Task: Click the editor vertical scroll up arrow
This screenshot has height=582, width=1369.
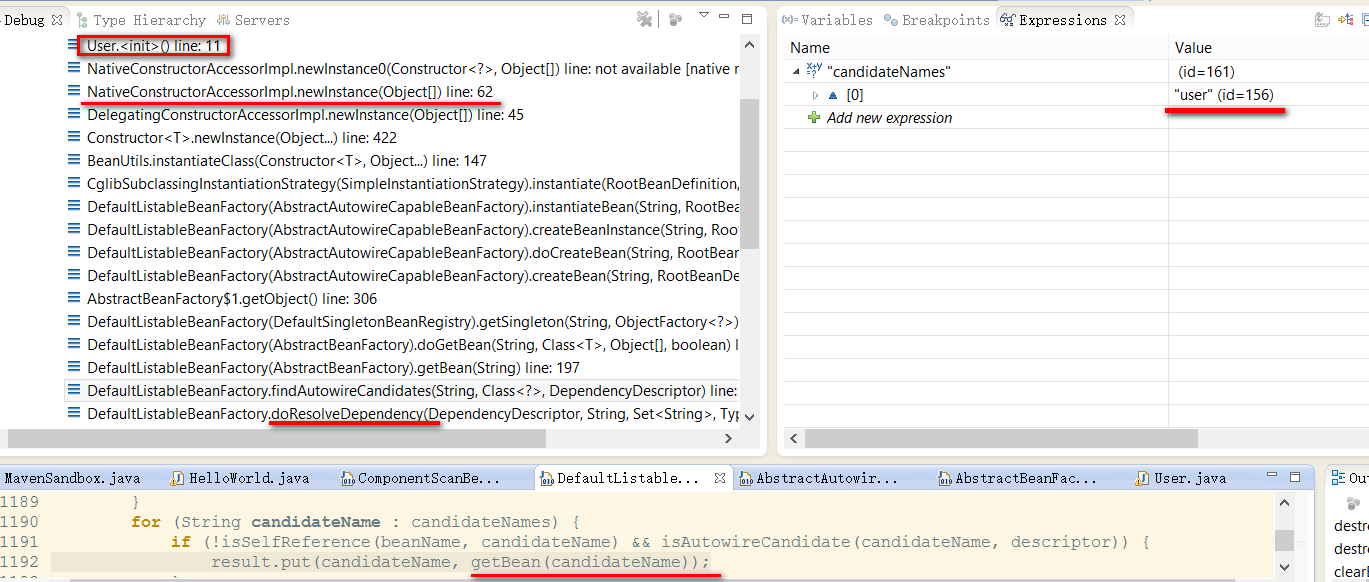Action: point(1282,505)
